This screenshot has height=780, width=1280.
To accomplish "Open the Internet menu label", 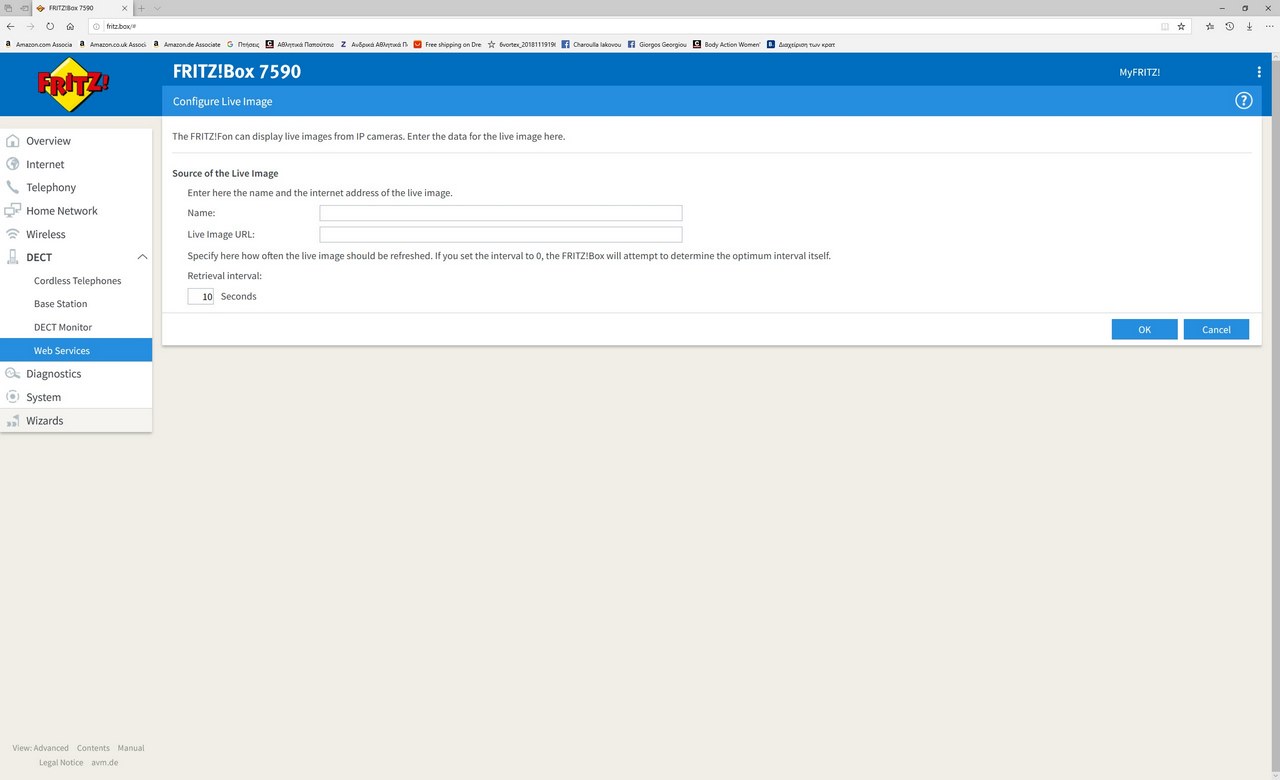I will click(x=45, y=164).
